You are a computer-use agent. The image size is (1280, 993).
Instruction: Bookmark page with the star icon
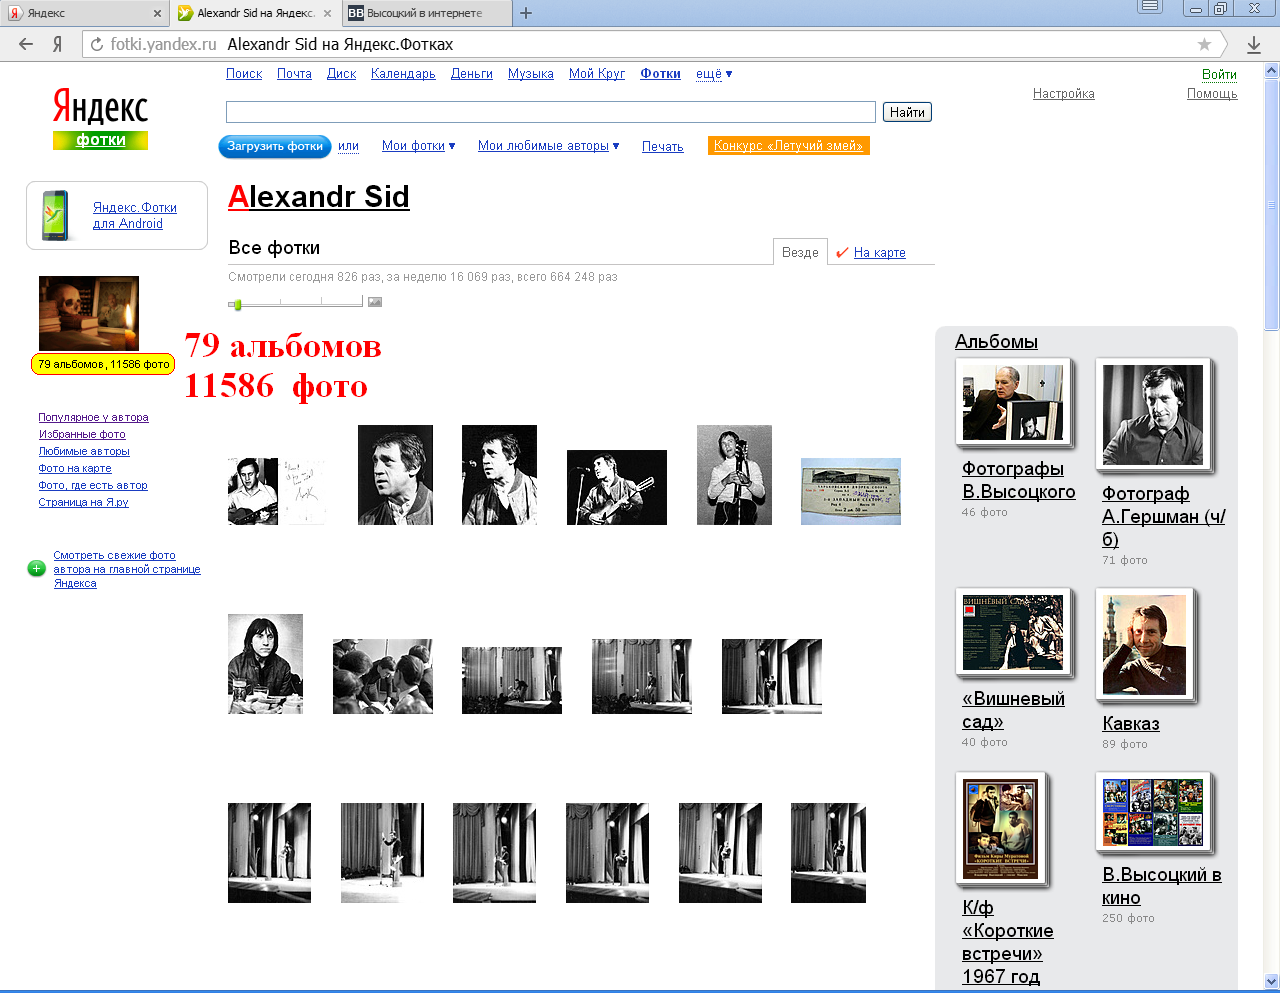[1204, 44]
